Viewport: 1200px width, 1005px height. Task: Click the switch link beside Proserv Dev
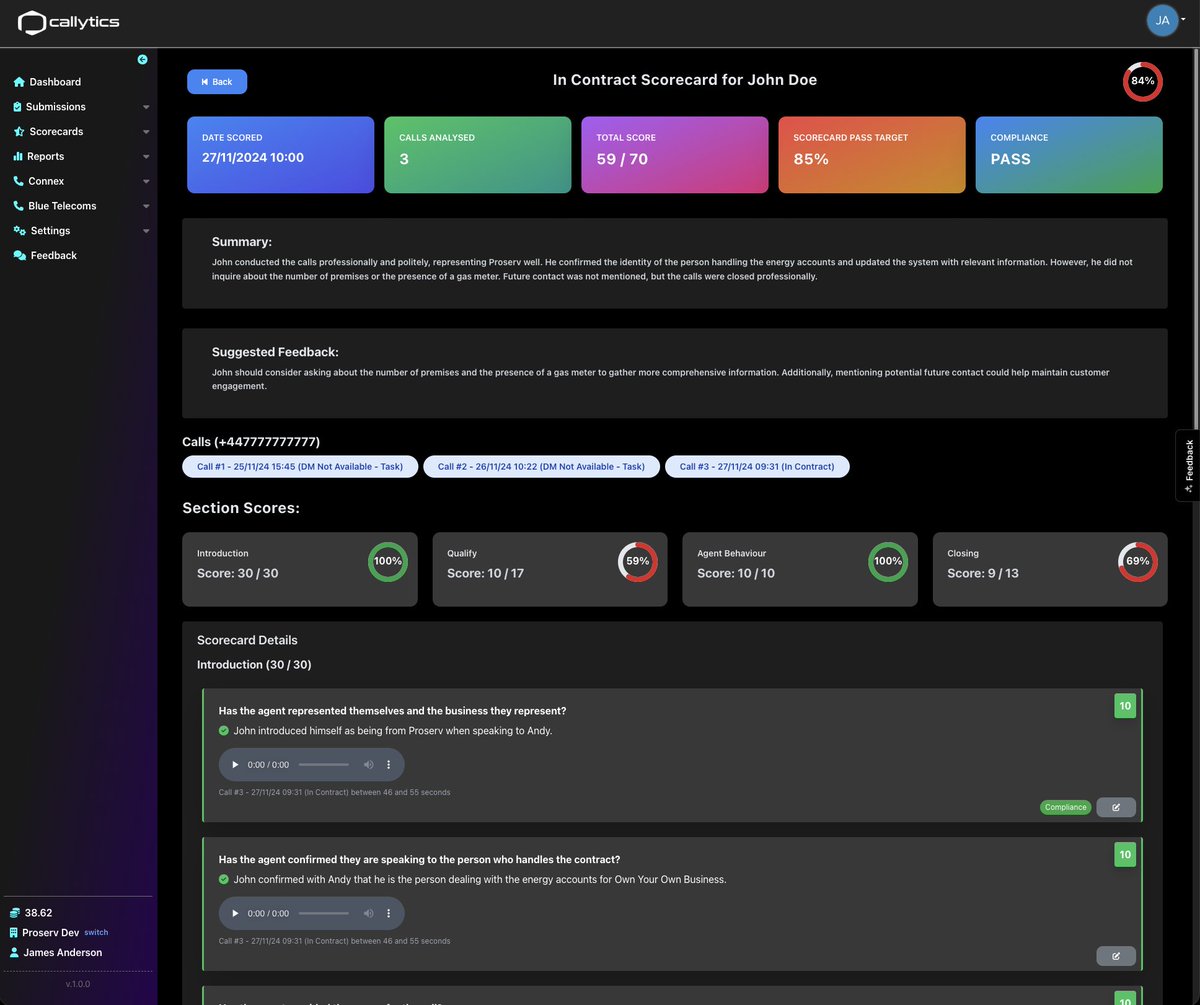click(96, 932)
